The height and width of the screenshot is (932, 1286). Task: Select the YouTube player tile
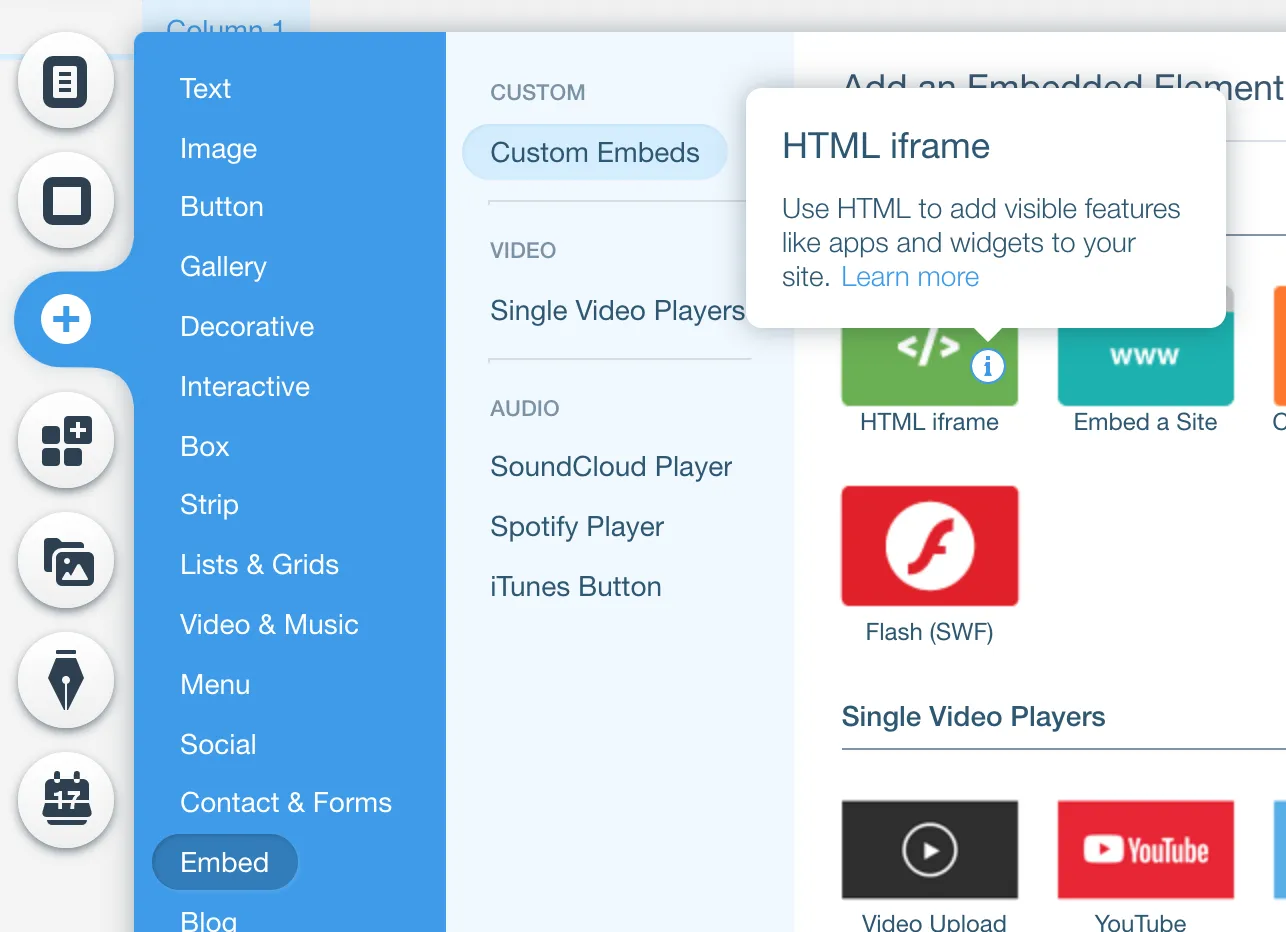[x=1144, y=849]
